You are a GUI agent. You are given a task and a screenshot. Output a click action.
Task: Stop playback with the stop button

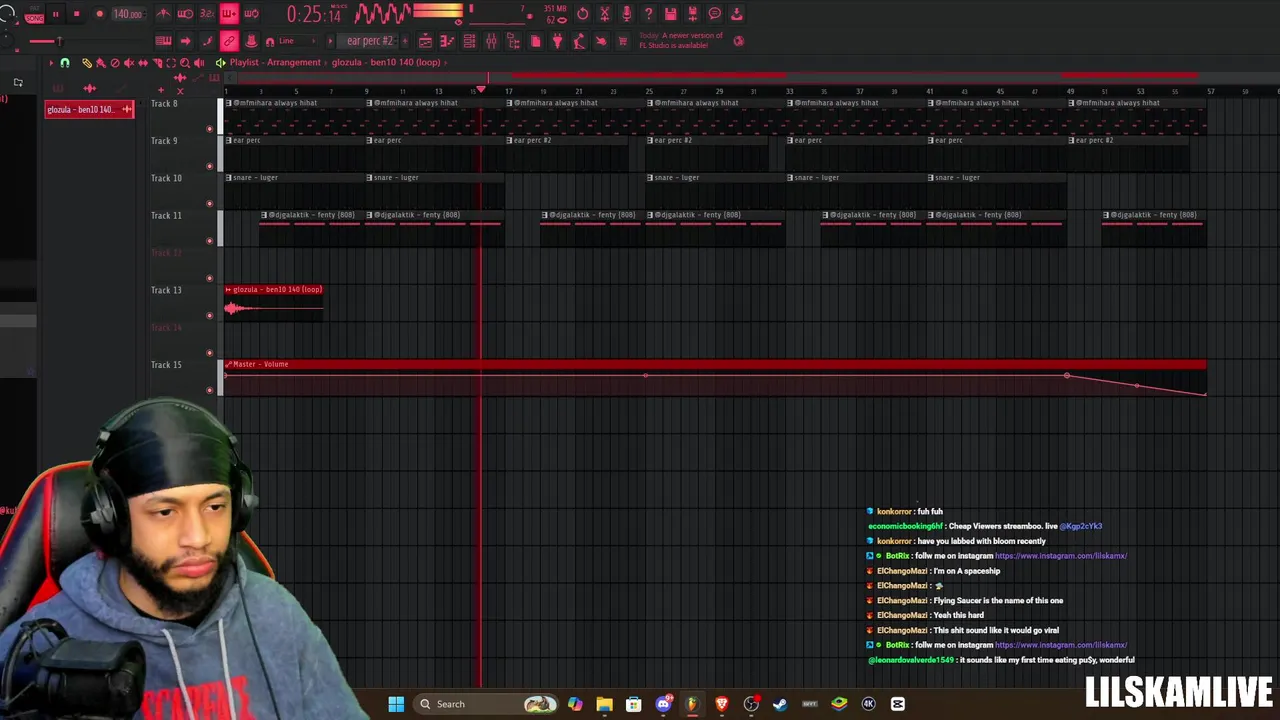(x=77, y=14)
